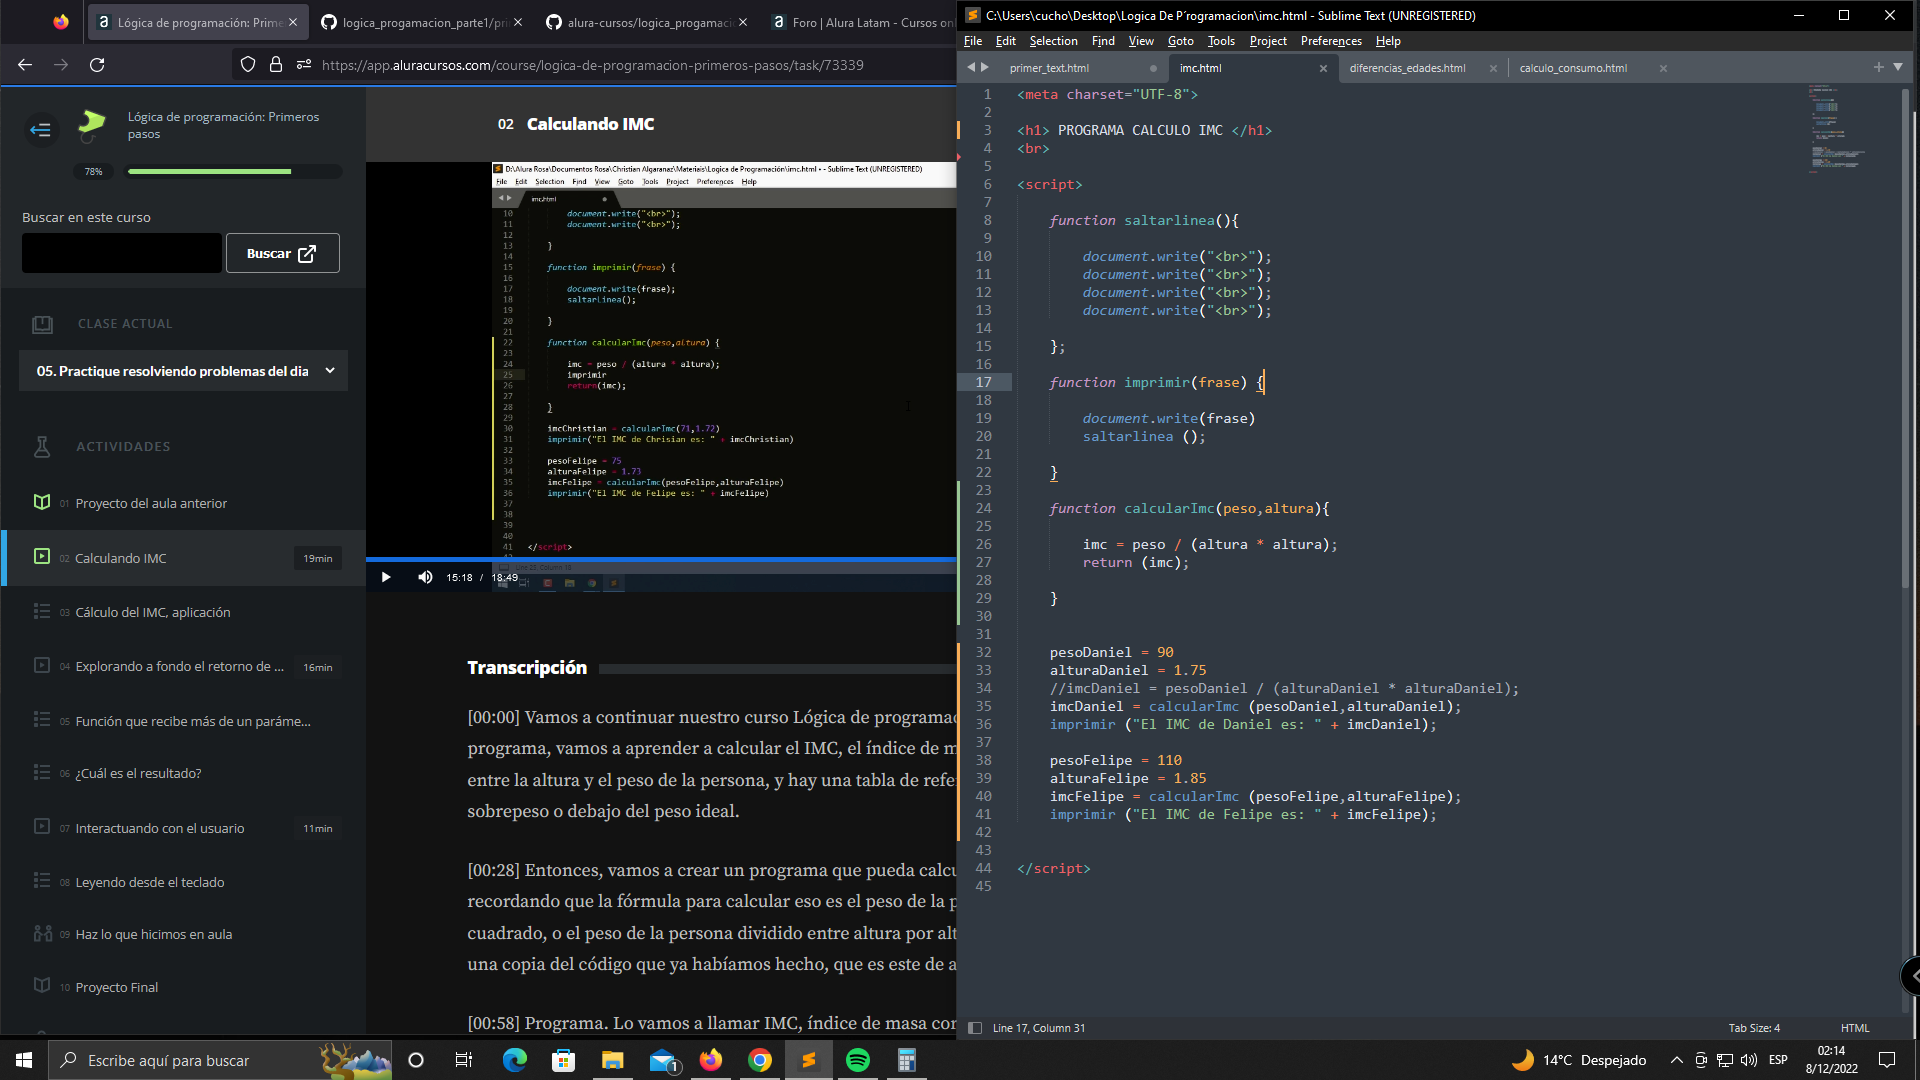Viewport: 1920px width, 1080px height.
Task: Switch to the 'logica_progamacion_parte1' GitHub tab
Action: tap(423, 22)
